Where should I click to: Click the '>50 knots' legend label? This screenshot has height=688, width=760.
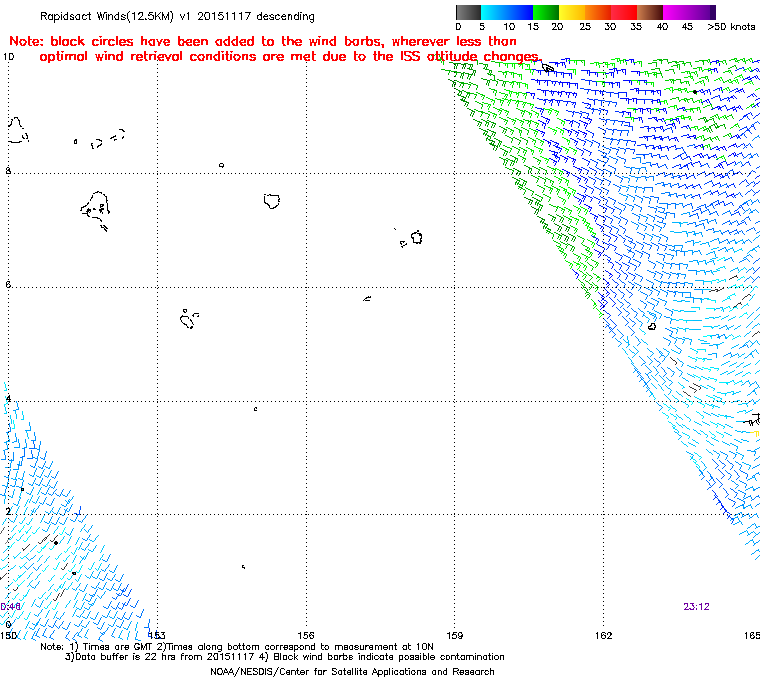[731, 27]
